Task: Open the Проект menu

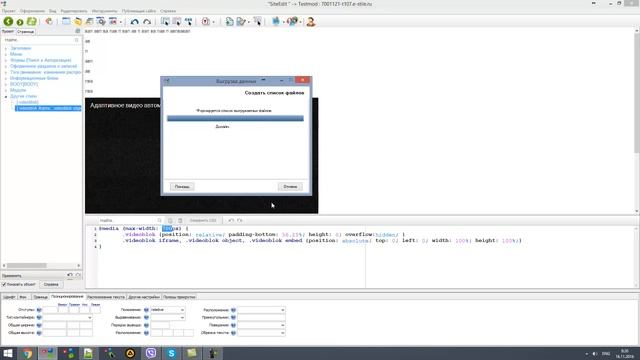Action: [x=9, y=11]
